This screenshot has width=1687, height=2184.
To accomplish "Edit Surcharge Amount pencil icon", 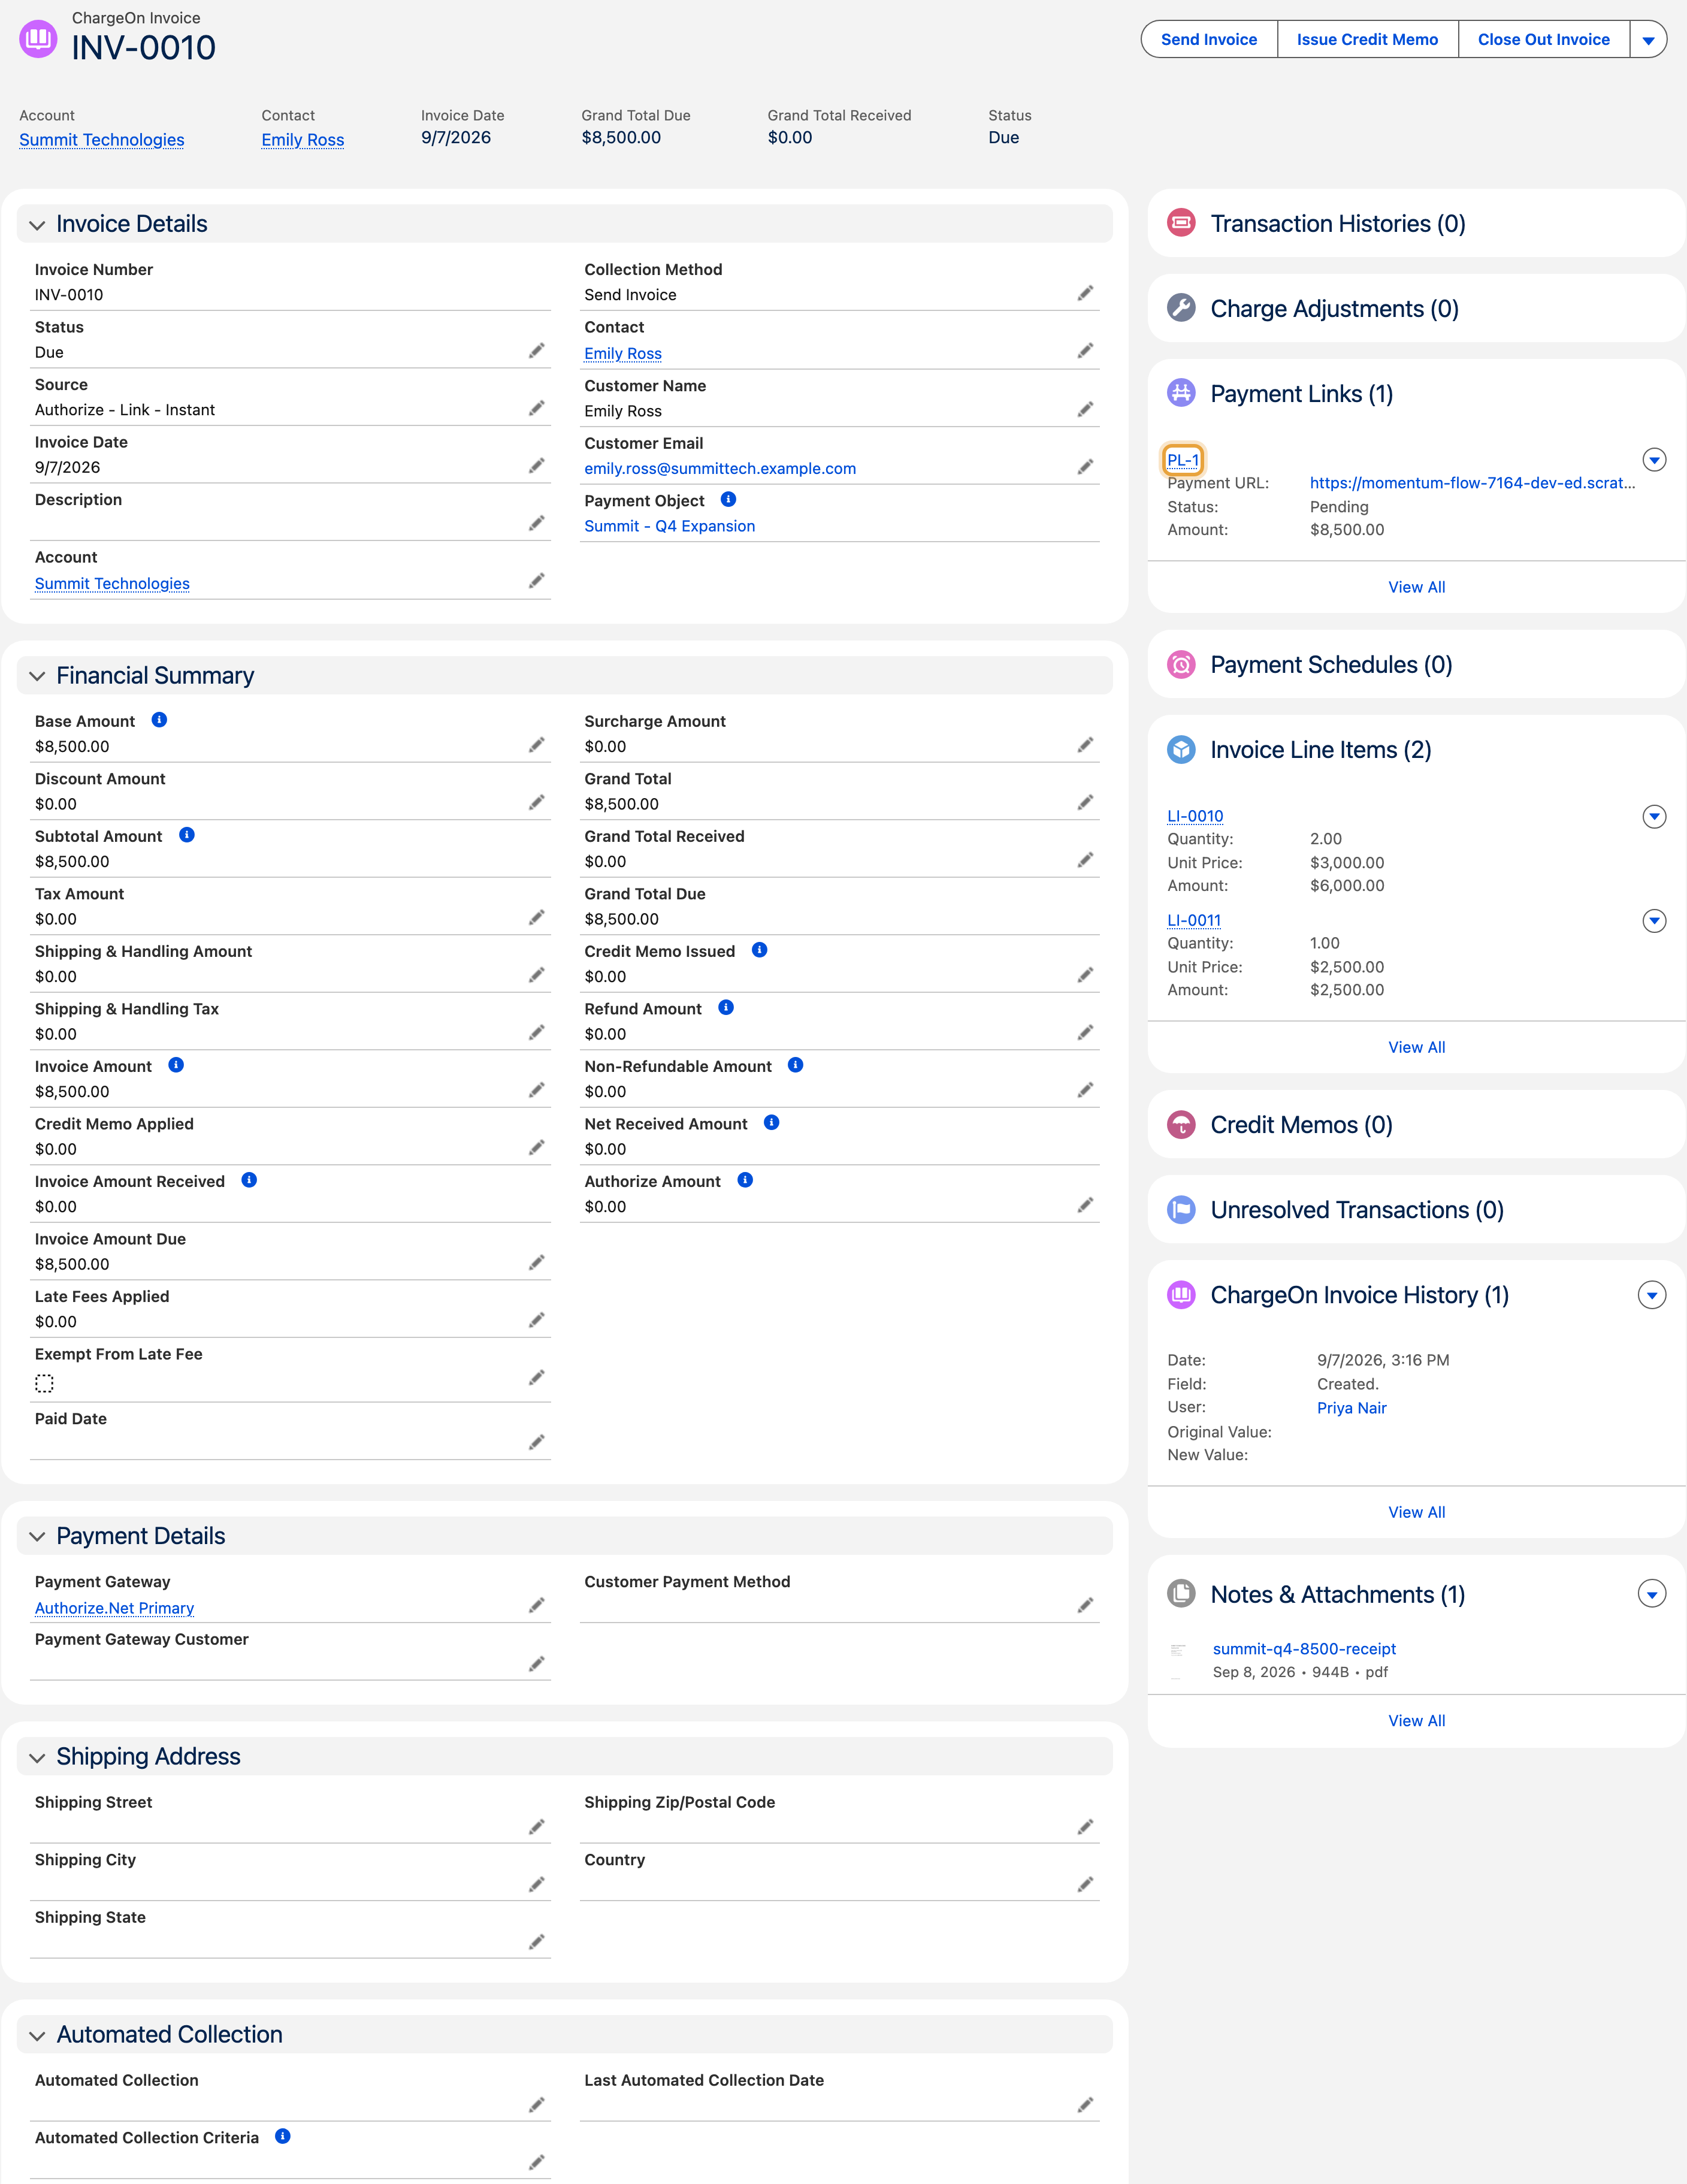I will (1086, 745).
